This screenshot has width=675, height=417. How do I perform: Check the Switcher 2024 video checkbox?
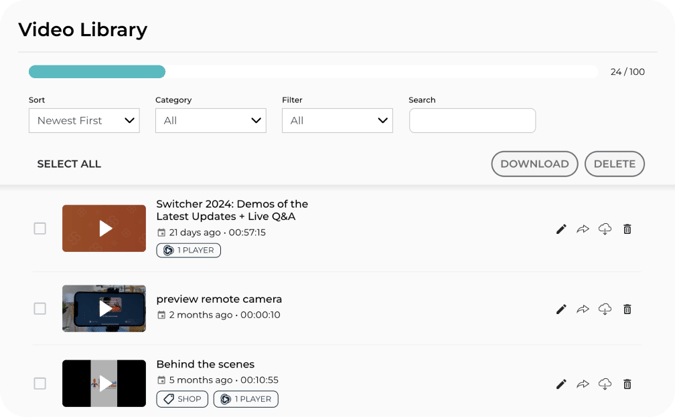[40, 228]
